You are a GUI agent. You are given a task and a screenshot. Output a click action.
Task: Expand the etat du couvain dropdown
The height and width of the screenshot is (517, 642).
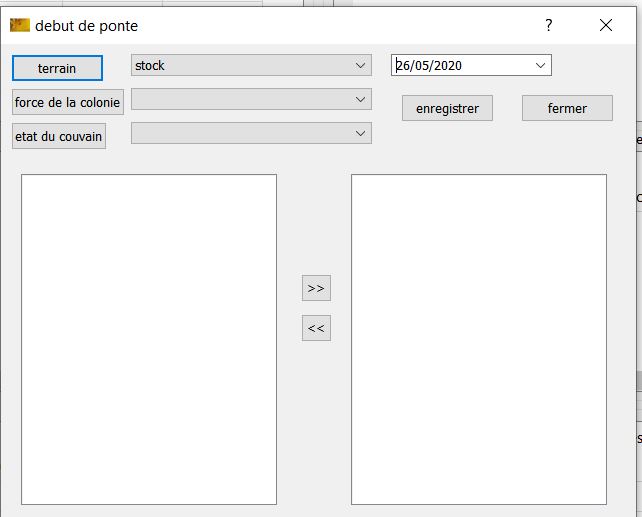point(360,133)
